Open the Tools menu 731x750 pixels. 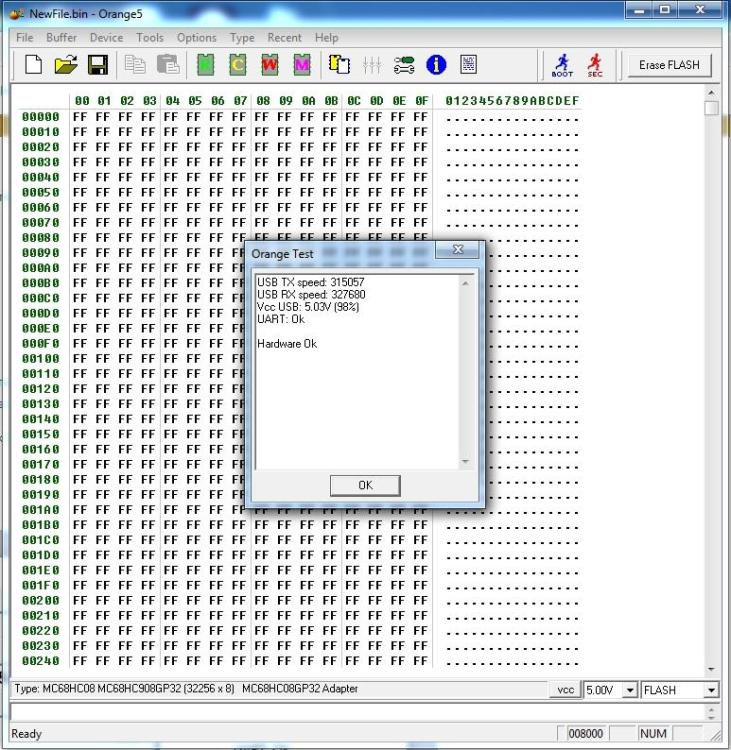point(150,37)
